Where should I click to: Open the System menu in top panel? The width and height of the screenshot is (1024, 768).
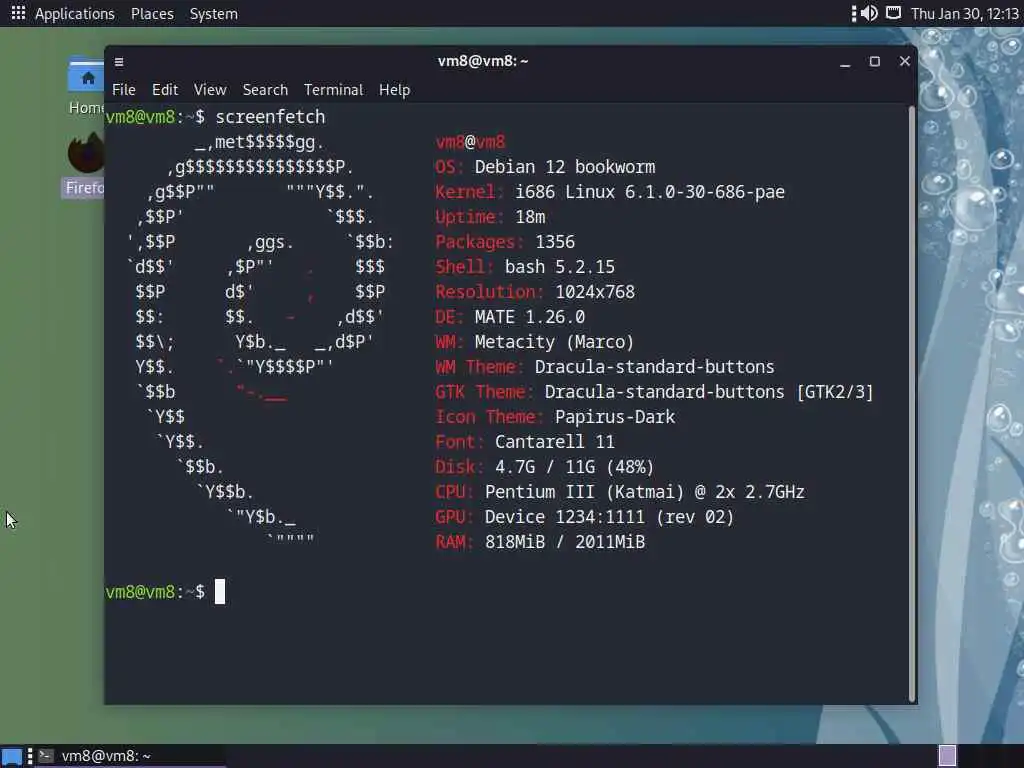(x=214, y=14)
